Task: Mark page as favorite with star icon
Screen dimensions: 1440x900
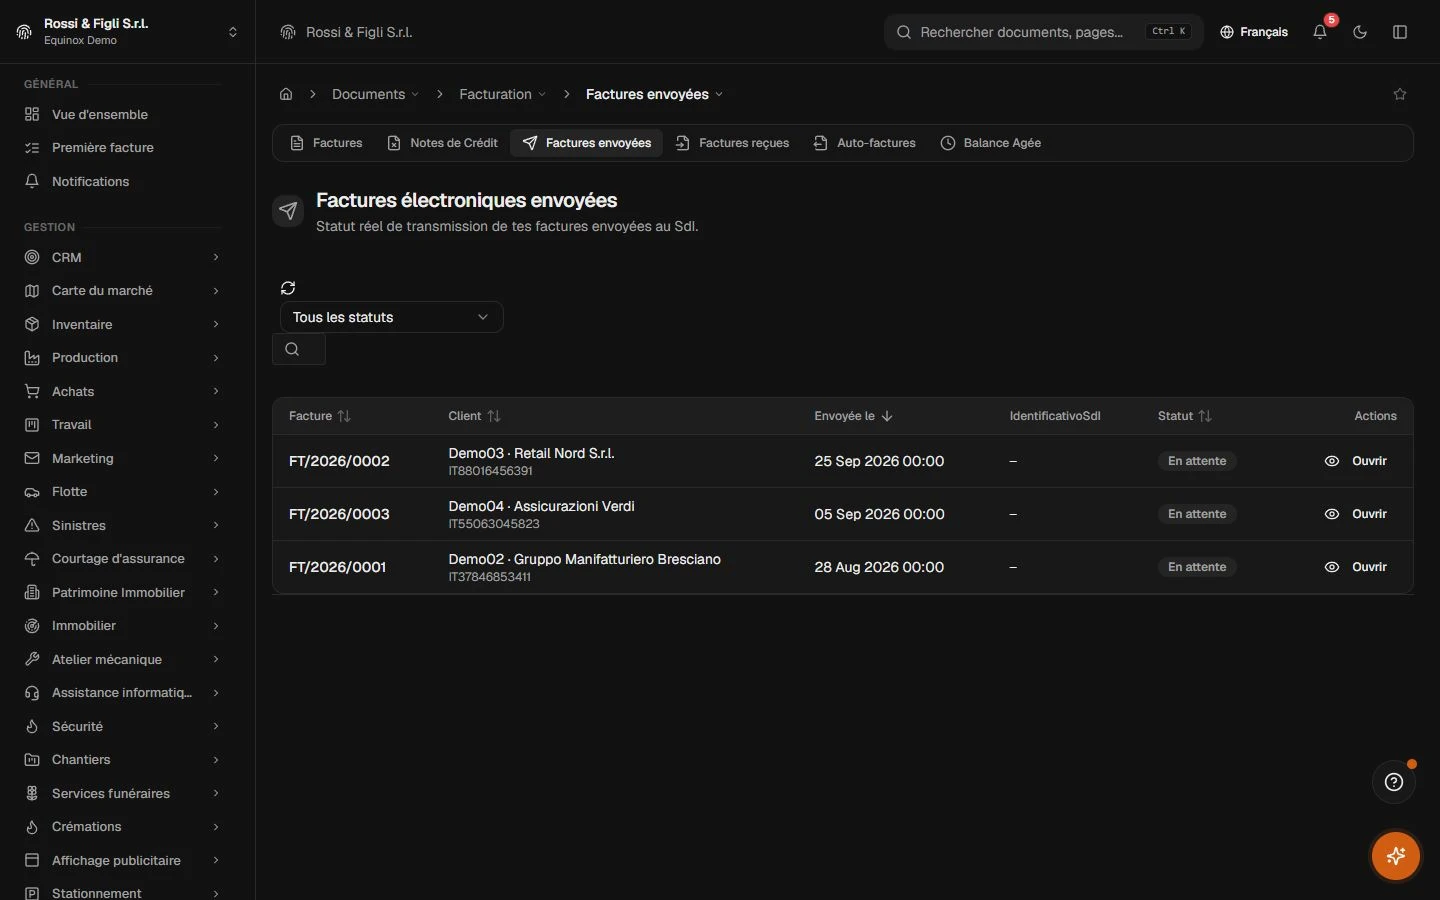Action: pos(1400,94)
